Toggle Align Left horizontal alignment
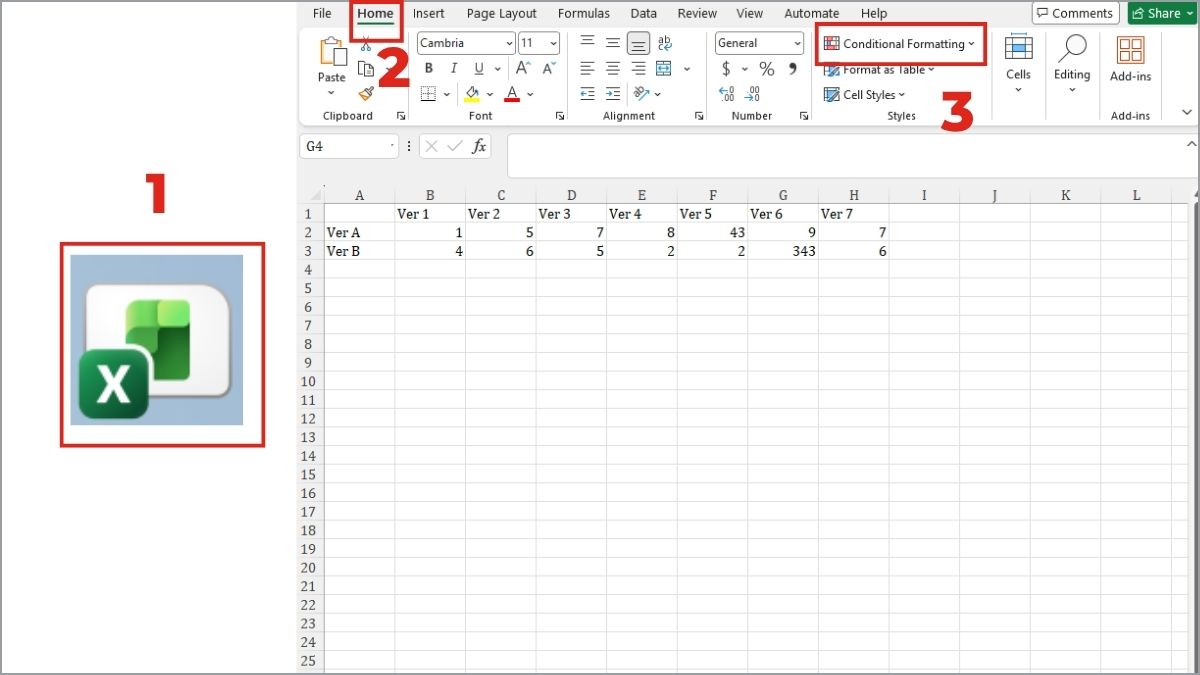 pos(588,69)
